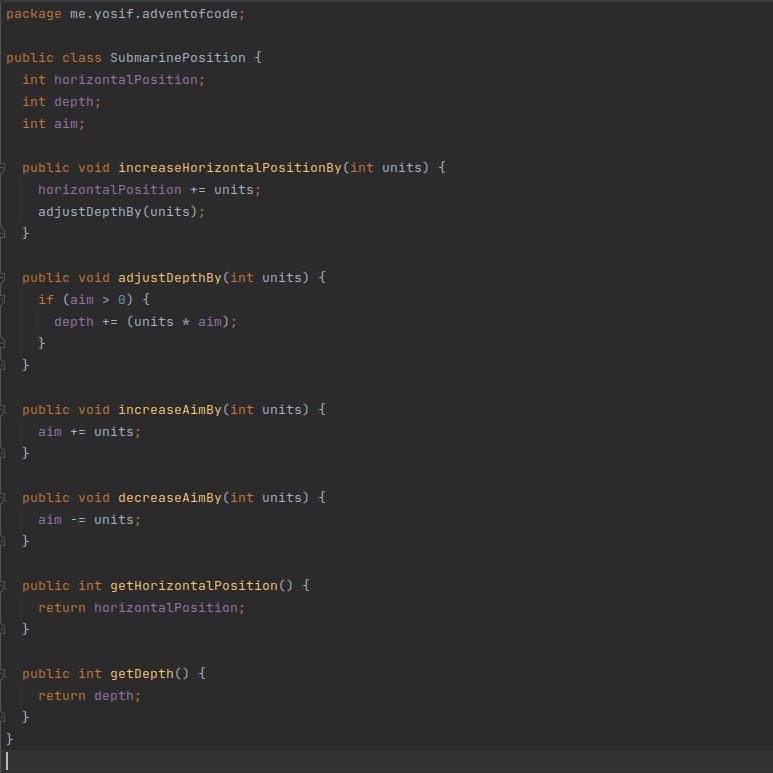
Task: Collapse the getHorizontalPosition method fold marker
Action: click(2, 586)
